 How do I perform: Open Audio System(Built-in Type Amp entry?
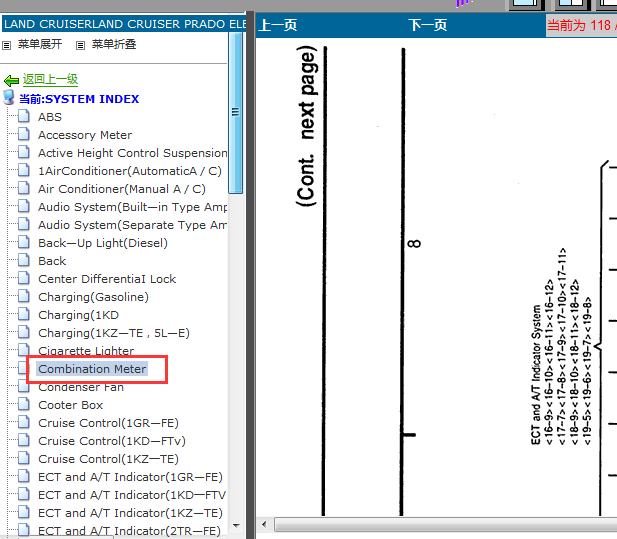[x=132, y=207]
